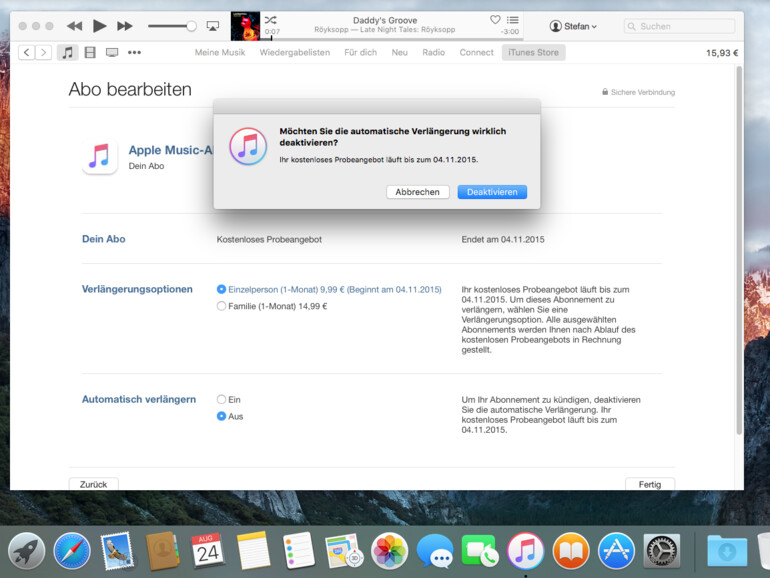Open more media types ellipsis menu
The height and width of the screenshot is (578, 770).
coord(135,52)
